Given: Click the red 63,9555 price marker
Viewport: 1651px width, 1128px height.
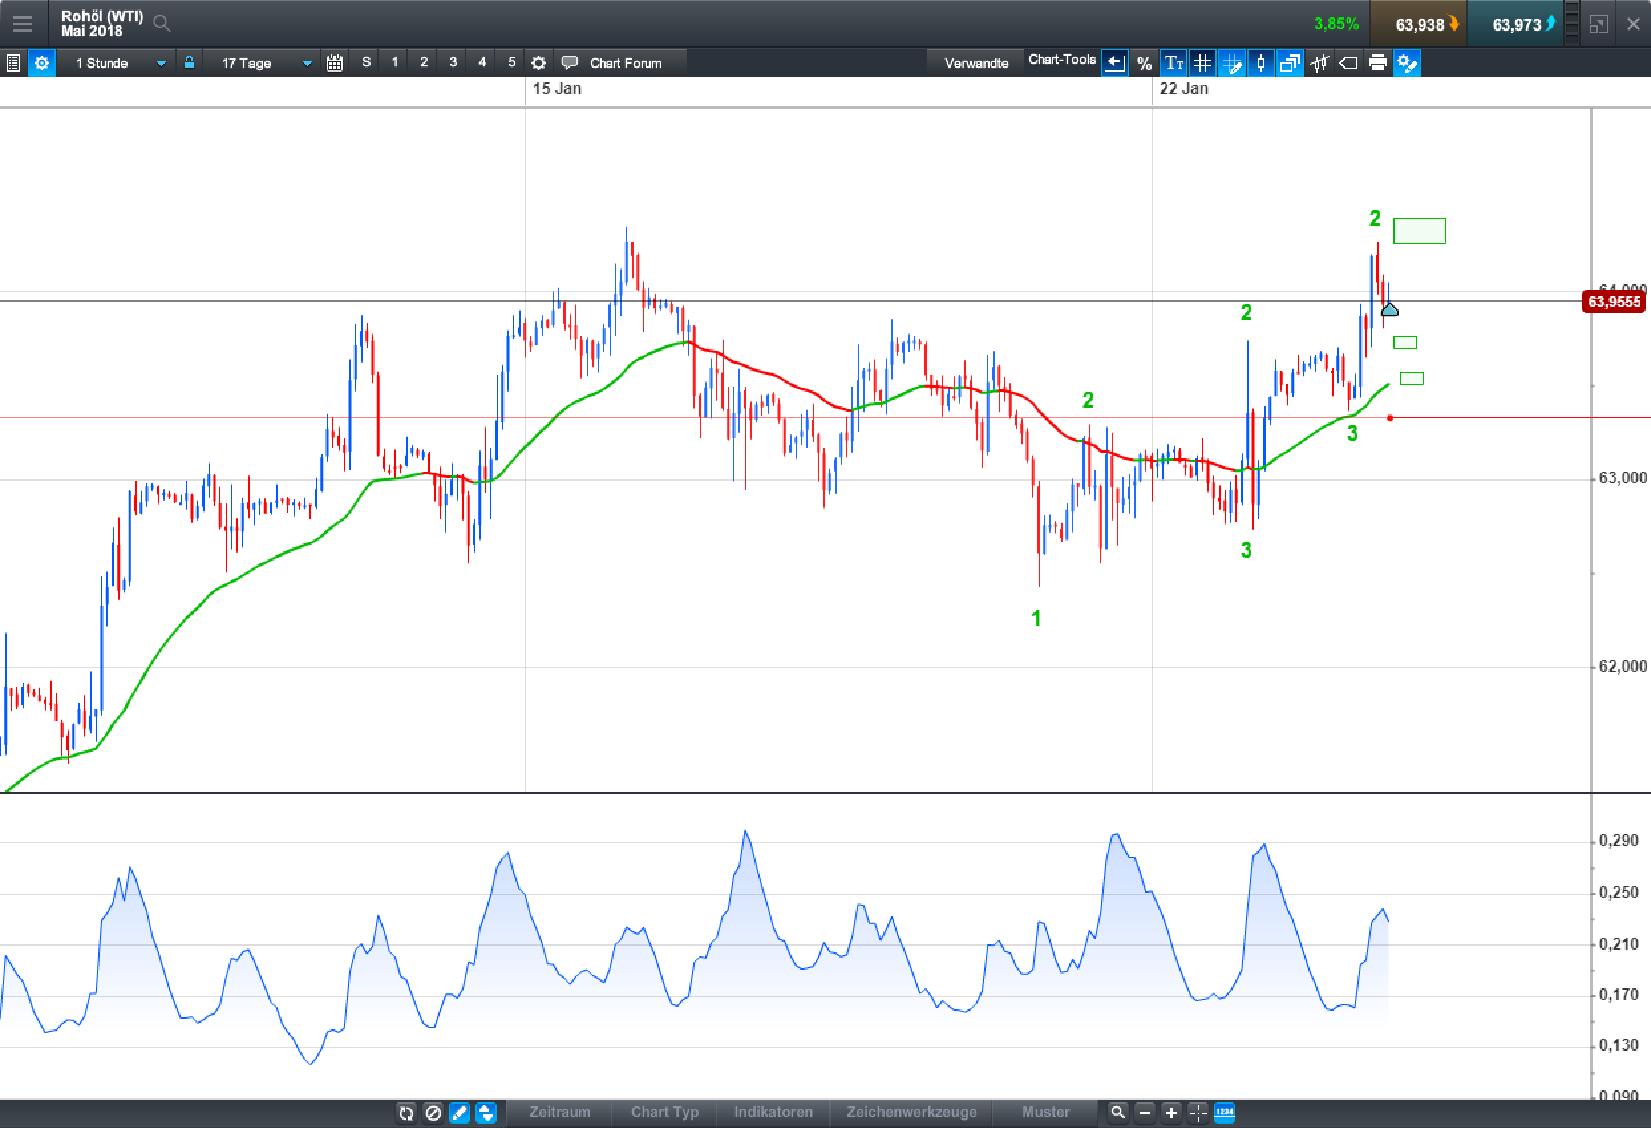Looking at the screenshot, I should pyautogui.click(x=1614, y=301).
